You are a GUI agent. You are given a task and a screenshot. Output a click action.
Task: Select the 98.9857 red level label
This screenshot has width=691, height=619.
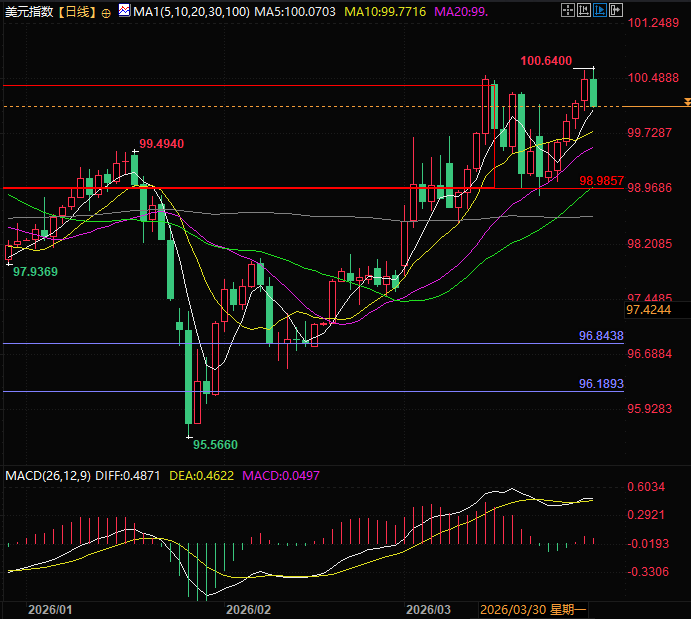[602, 181]
